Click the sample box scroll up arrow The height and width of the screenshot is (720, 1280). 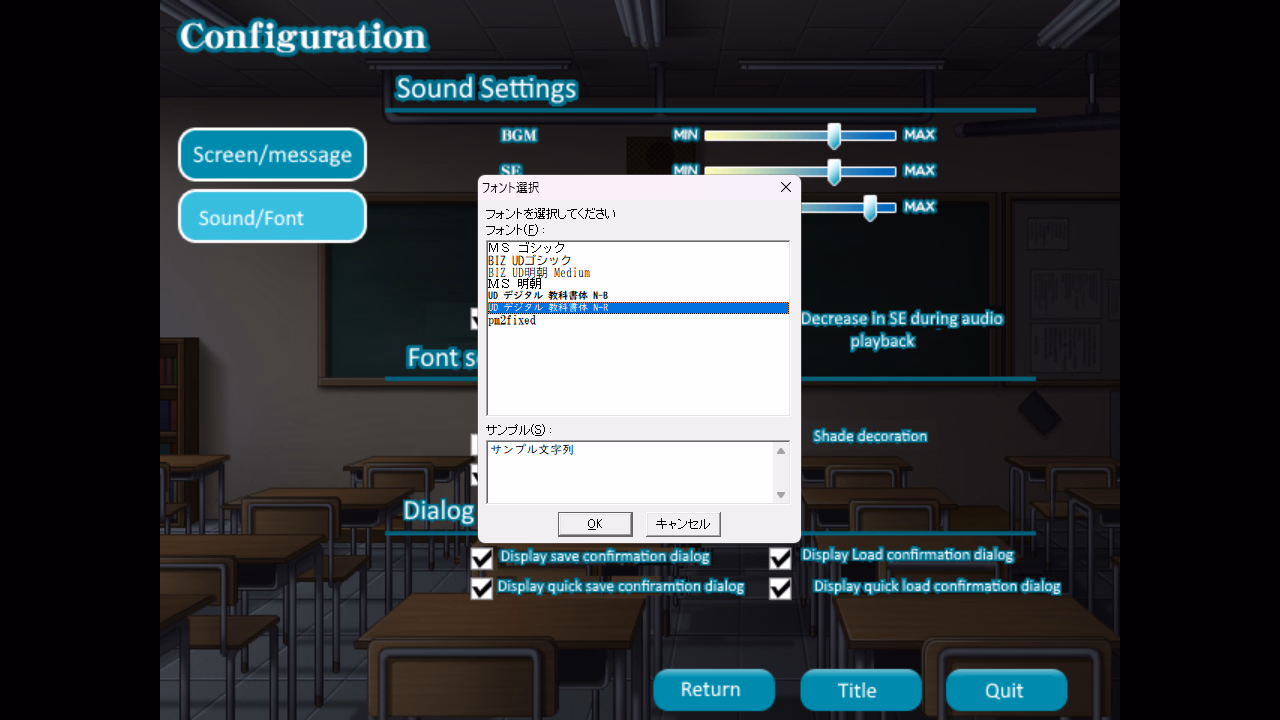click(781, 451)
